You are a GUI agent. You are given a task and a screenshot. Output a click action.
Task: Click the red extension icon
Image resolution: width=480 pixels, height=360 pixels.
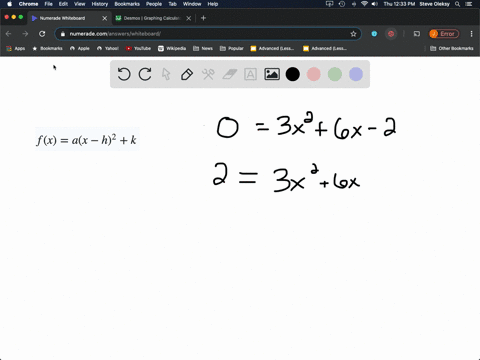click(391, 34)
